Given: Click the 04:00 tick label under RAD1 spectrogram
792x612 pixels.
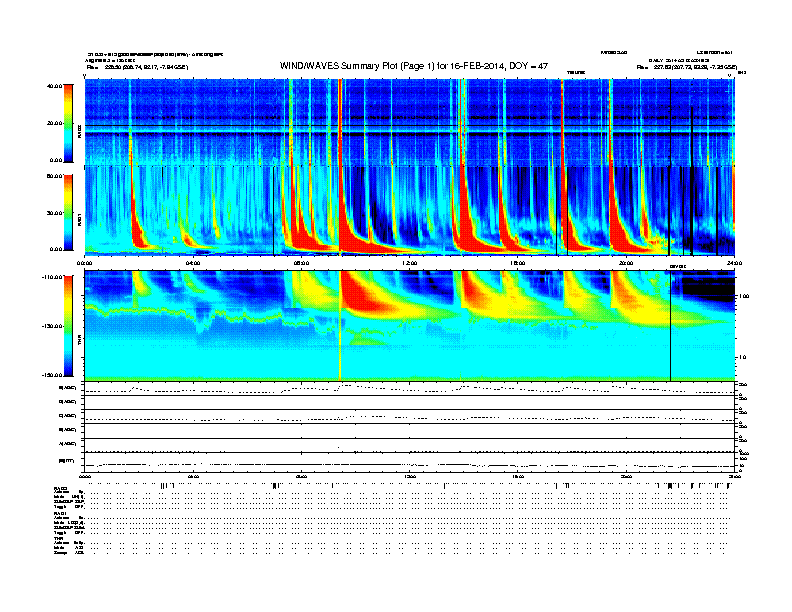Looking at the screenshot, I should point(193,263).
